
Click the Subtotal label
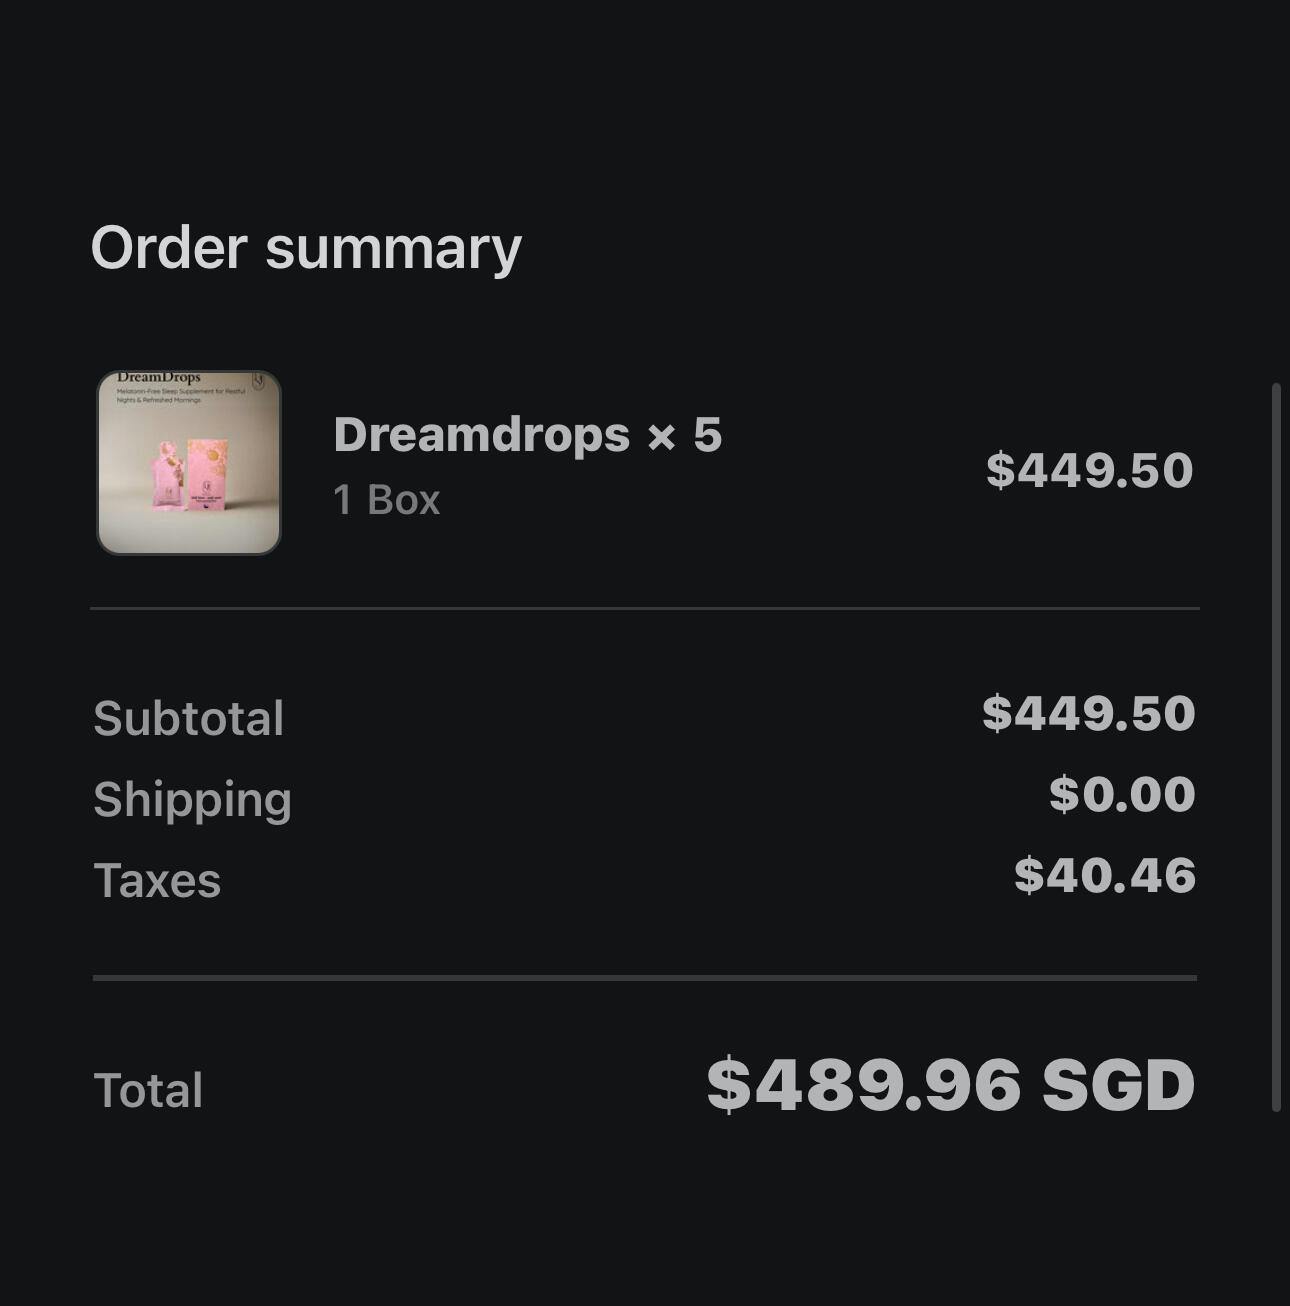pyautogui.click(x=189, y=718)
